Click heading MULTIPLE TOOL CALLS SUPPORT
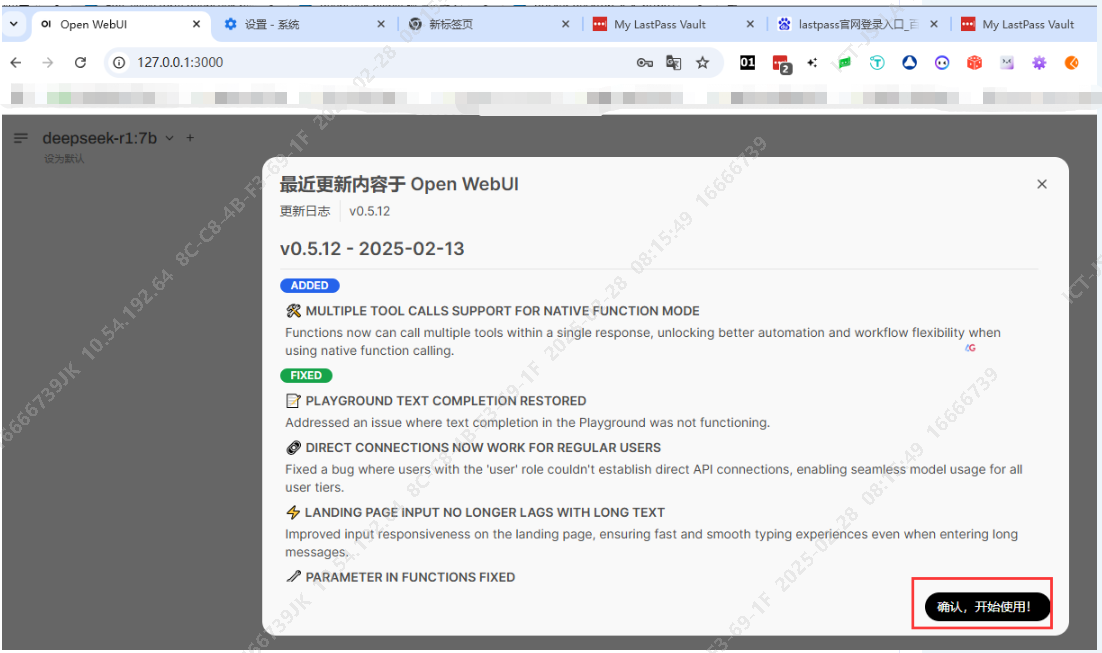The height and width of the screenshot is (653, 1102). point(503,311)
